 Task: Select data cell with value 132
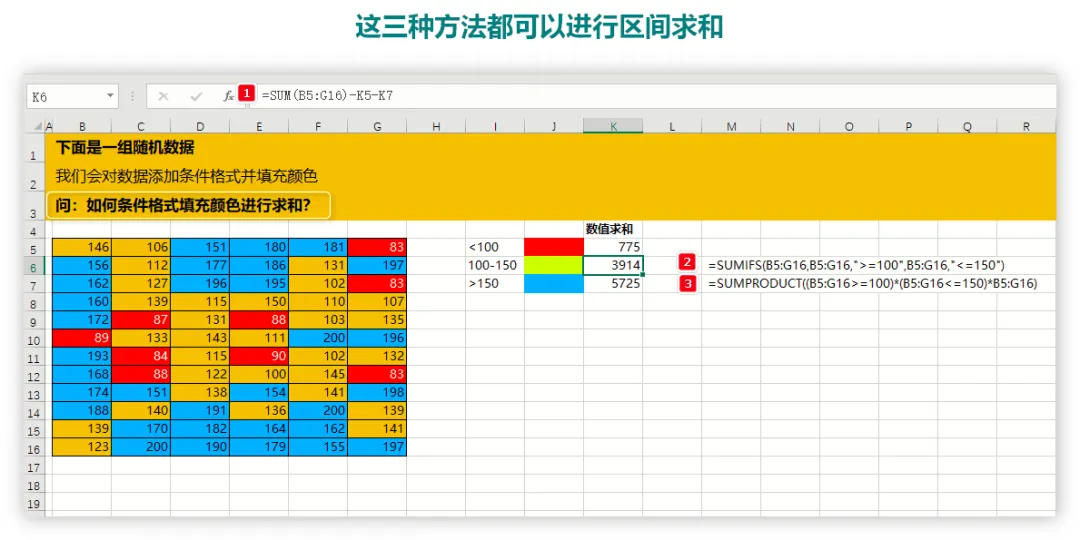(377, 355)
